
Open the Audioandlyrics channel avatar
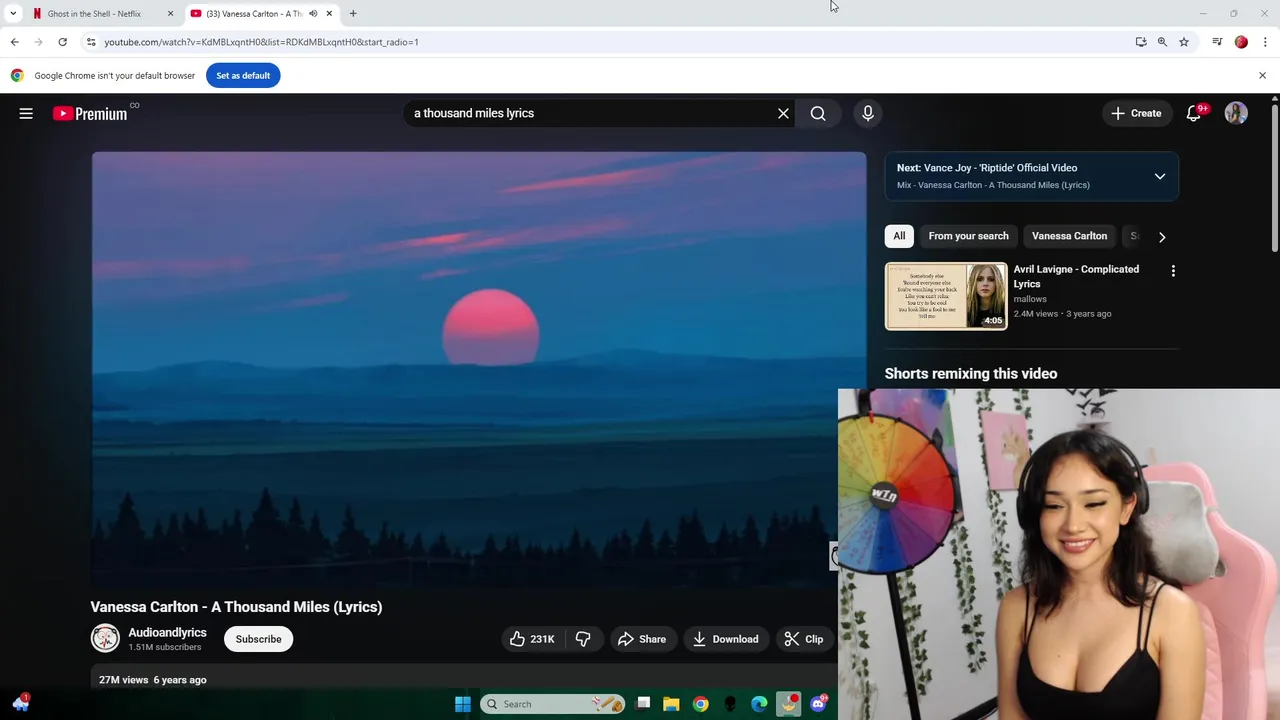click(x=105, y=638)
